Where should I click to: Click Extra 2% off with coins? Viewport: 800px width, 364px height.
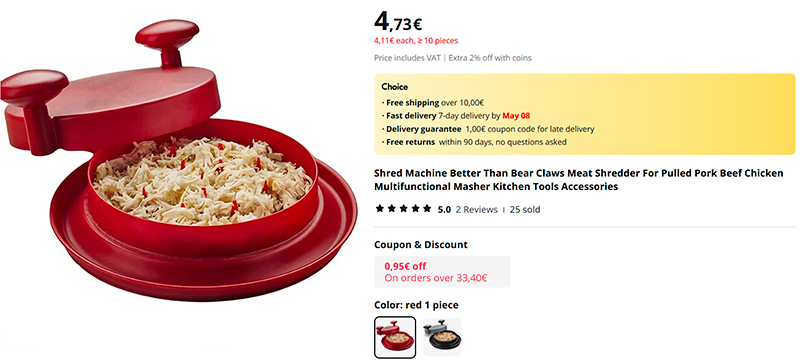coord(490,58)
